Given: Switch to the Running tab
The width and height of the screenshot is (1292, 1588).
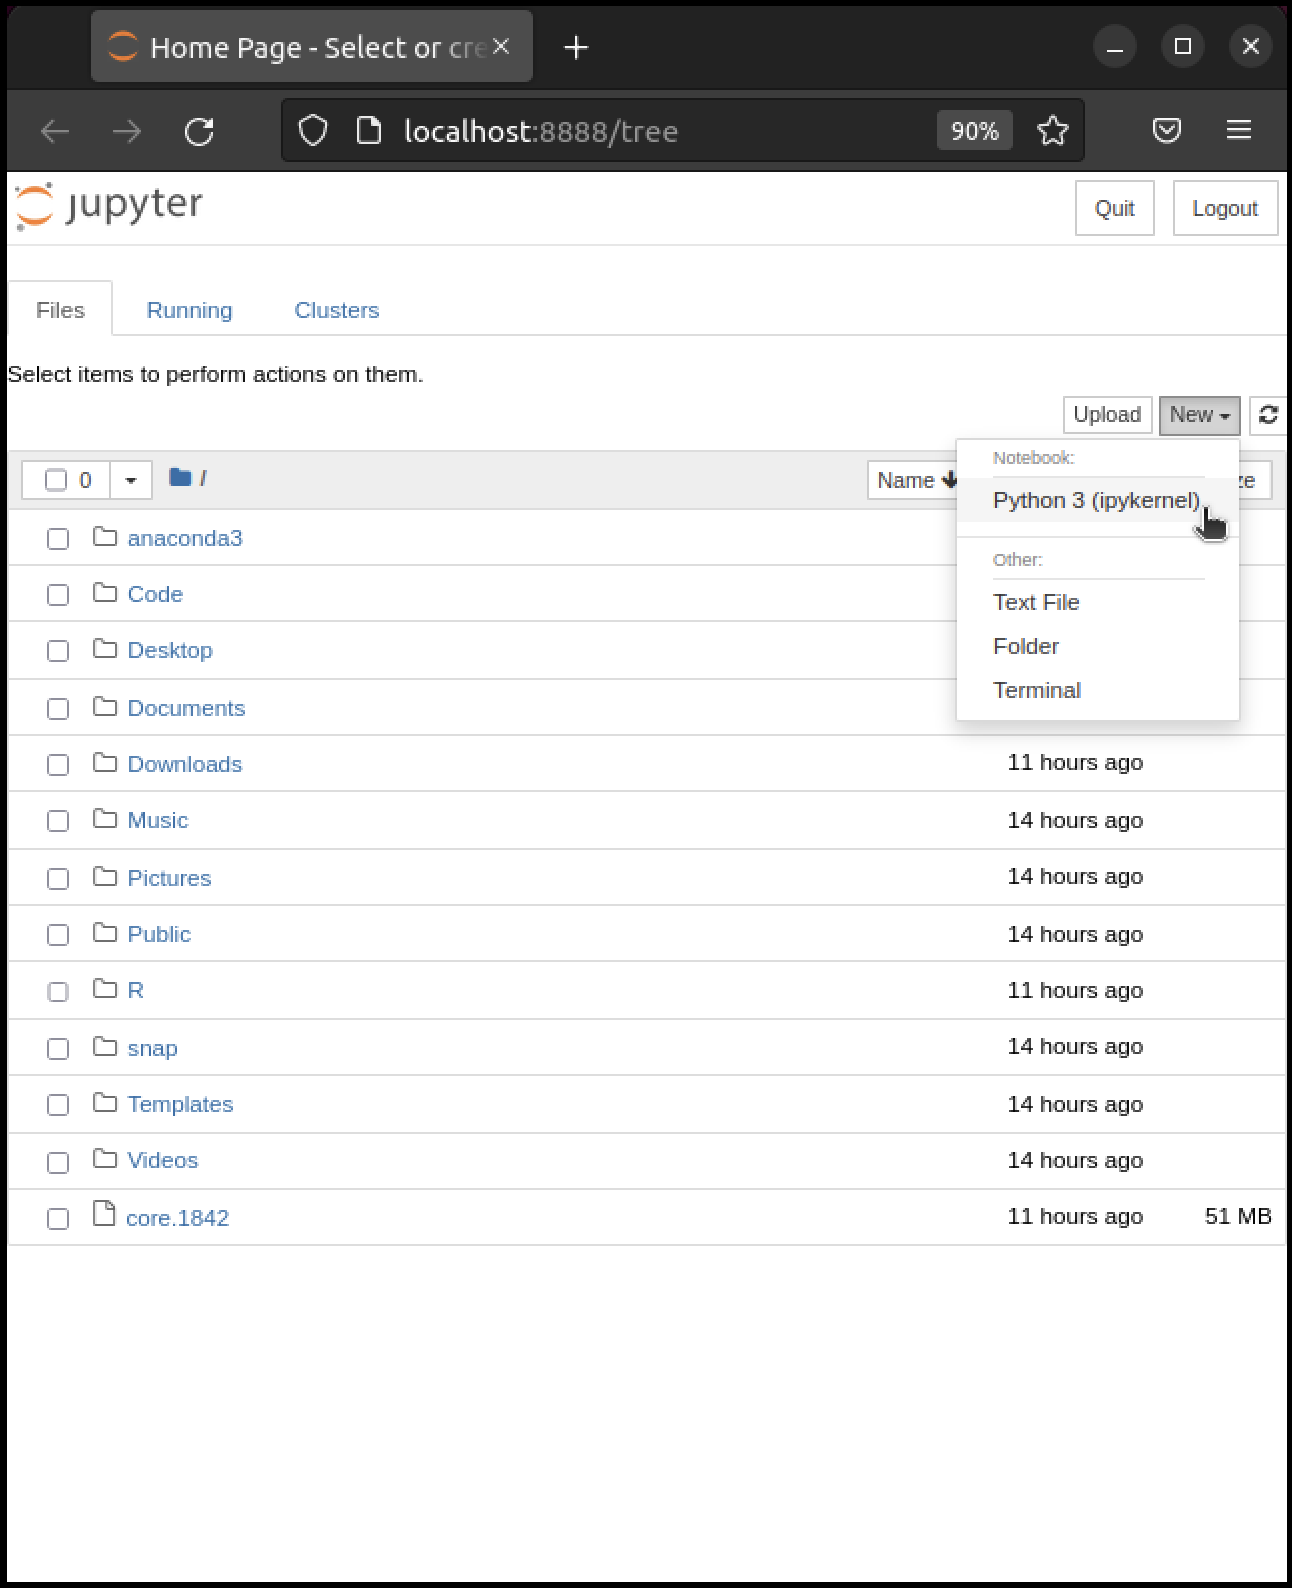Looking at the screenshot, I should [189, 310].
